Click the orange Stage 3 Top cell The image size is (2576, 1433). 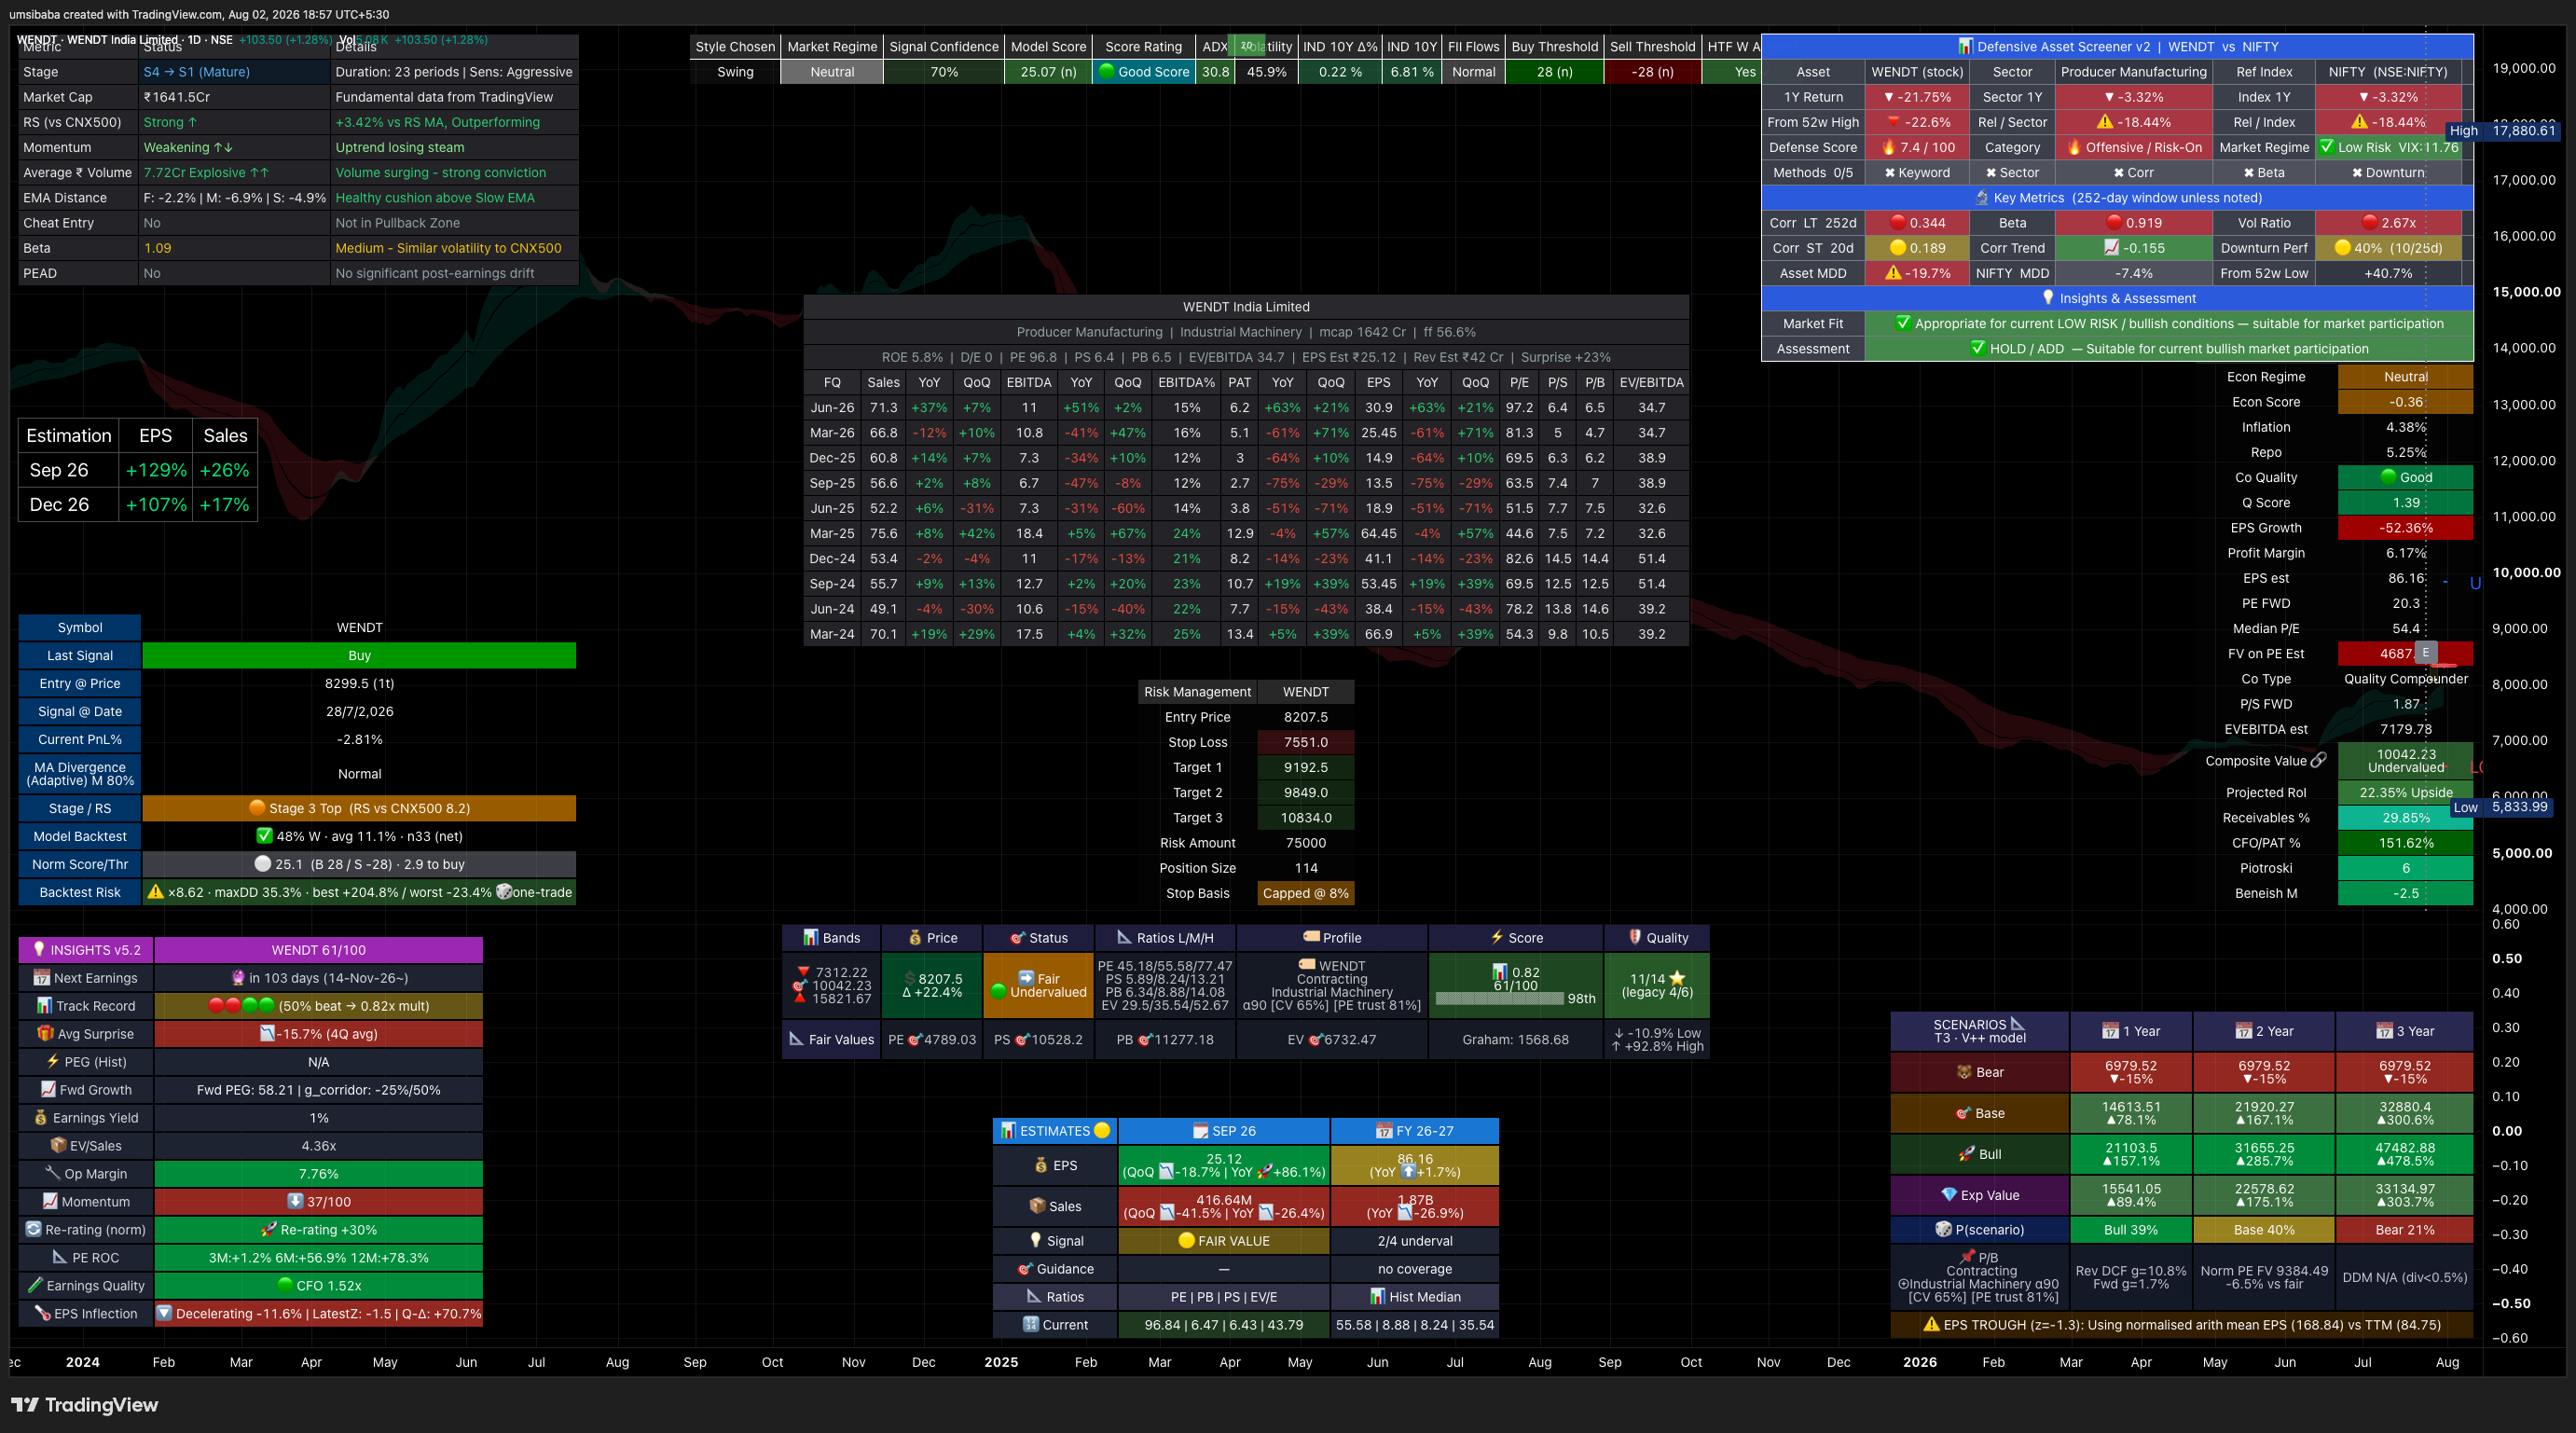359,808
